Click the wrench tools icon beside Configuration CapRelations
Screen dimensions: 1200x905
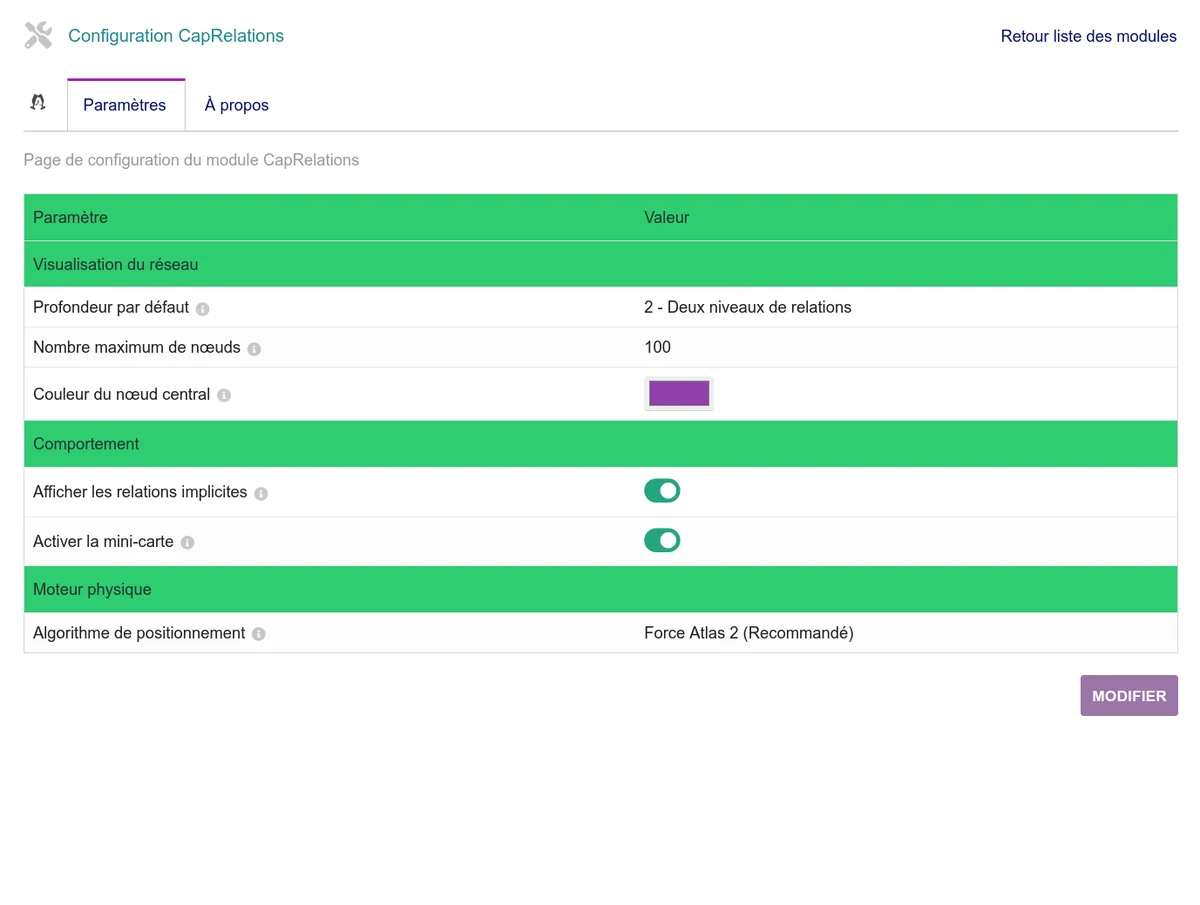tap(38, 36)
